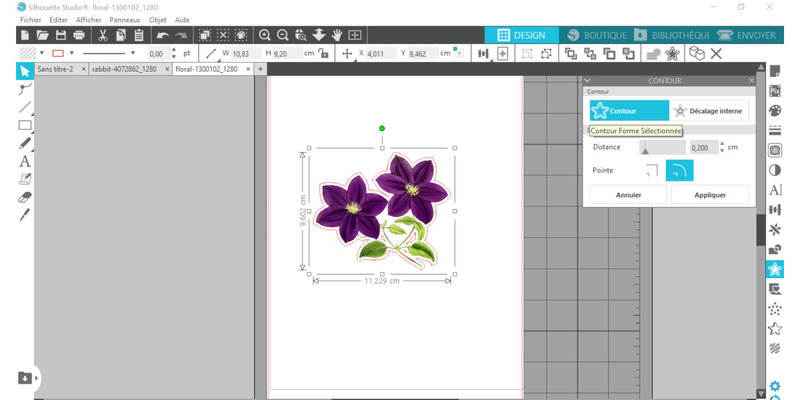Pick the Eraser tool
The width and height of the screenshot is (800, 400).
25,197
